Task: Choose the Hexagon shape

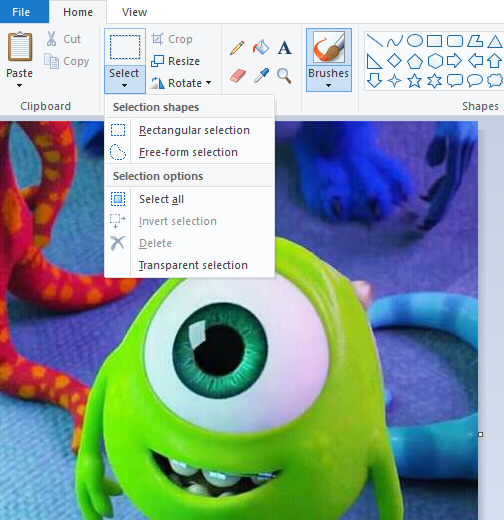Action: [x=435, y=61]
